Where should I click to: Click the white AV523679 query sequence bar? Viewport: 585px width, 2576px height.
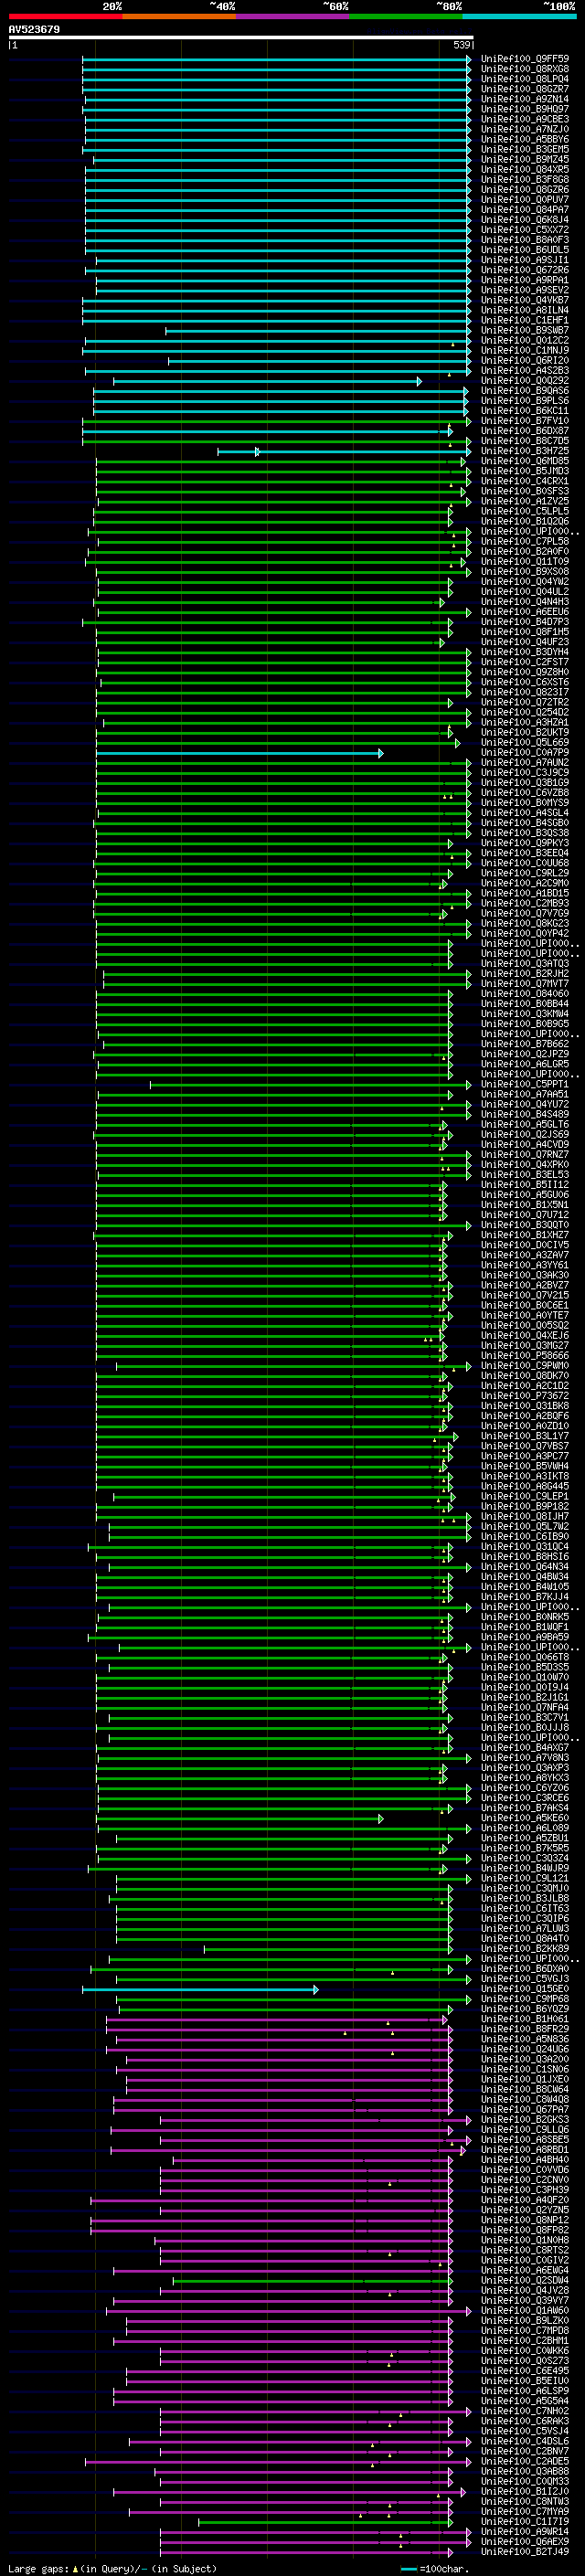pyautogui.click(x=241, y=37)
